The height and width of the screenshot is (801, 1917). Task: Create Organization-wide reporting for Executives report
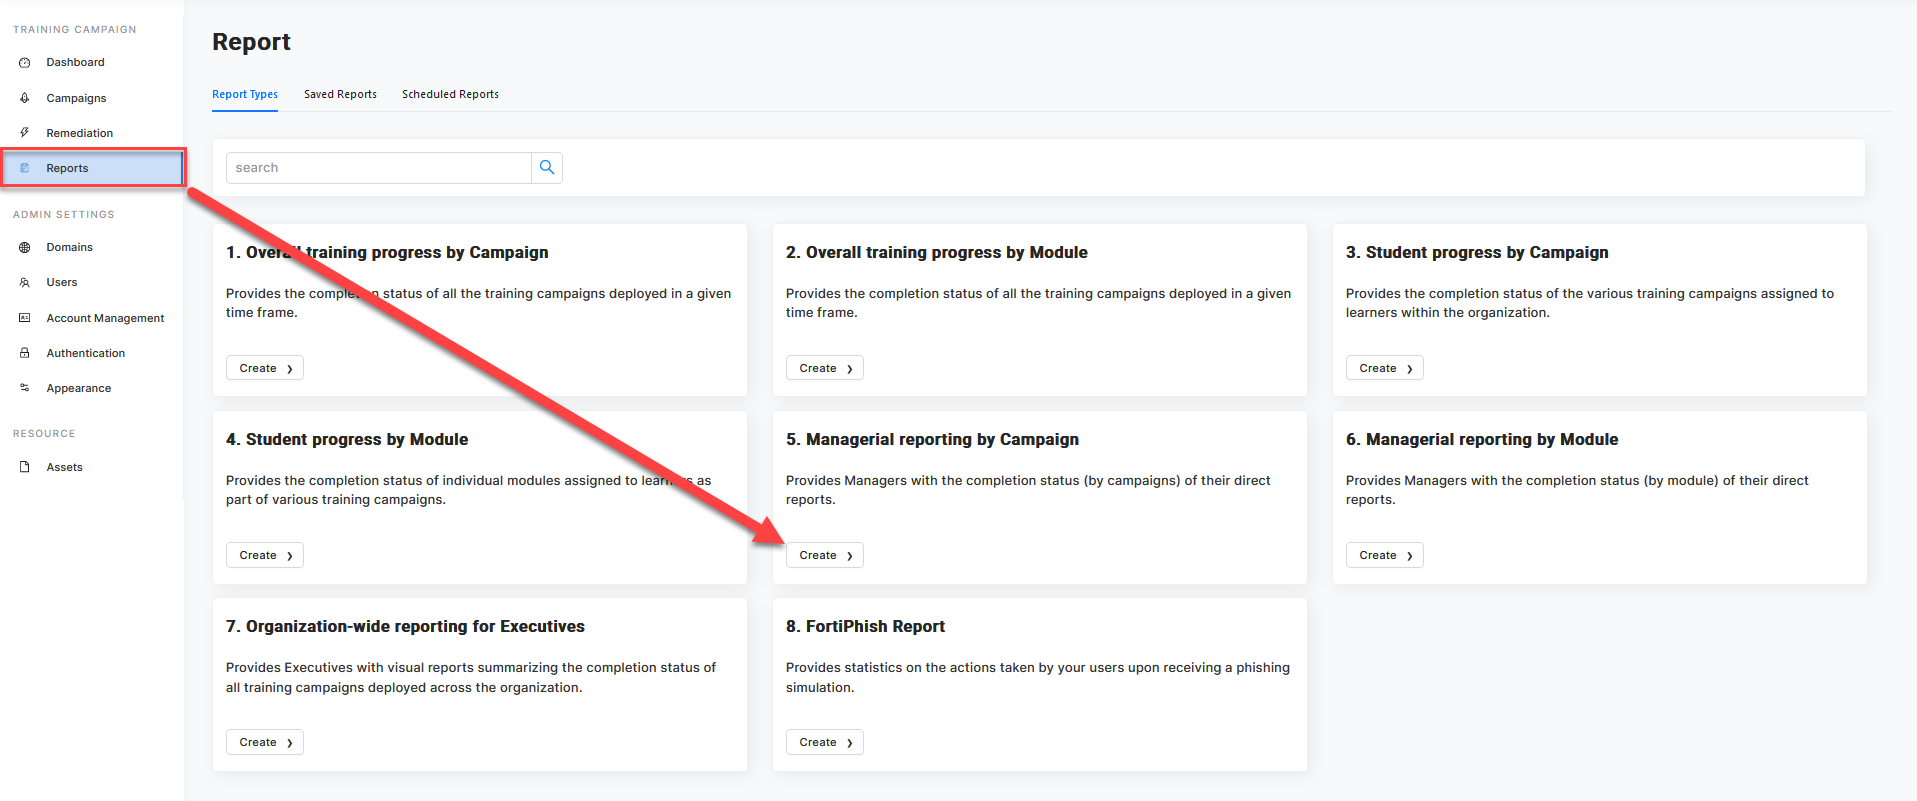coord(265,742)
